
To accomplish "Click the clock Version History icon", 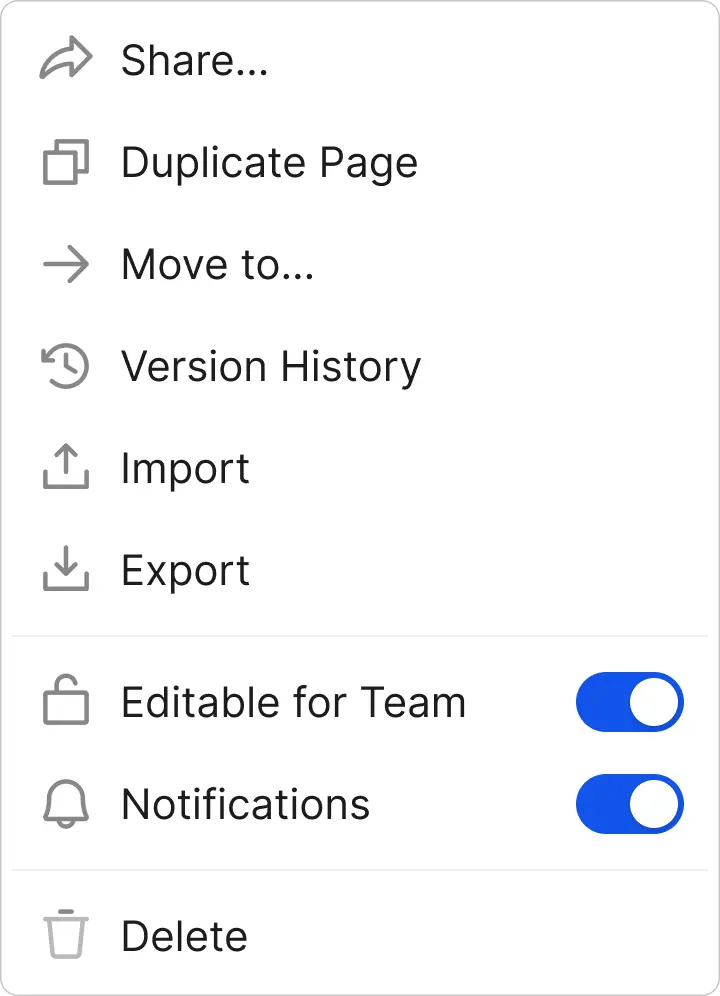I will click(x=66, y=367).
